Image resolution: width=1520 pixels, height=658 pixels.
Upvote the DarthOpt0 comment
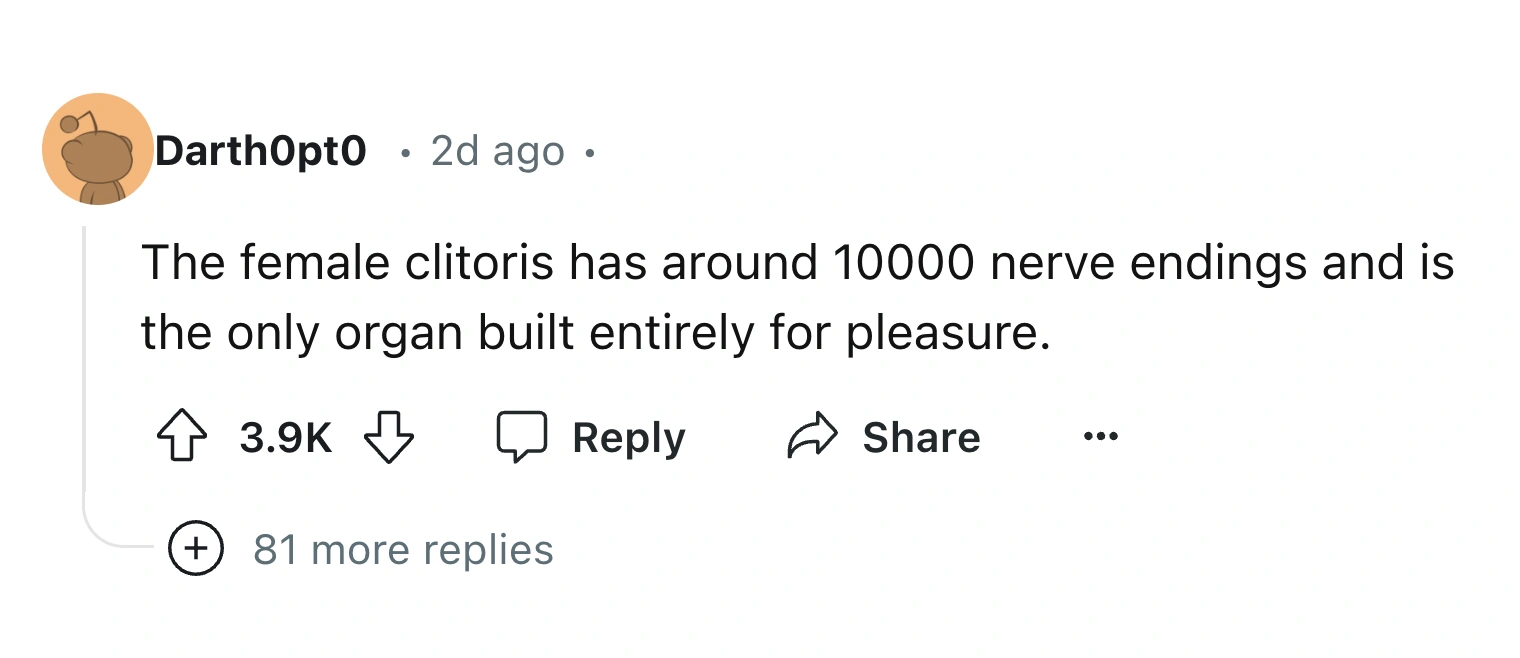pos(180,439)
